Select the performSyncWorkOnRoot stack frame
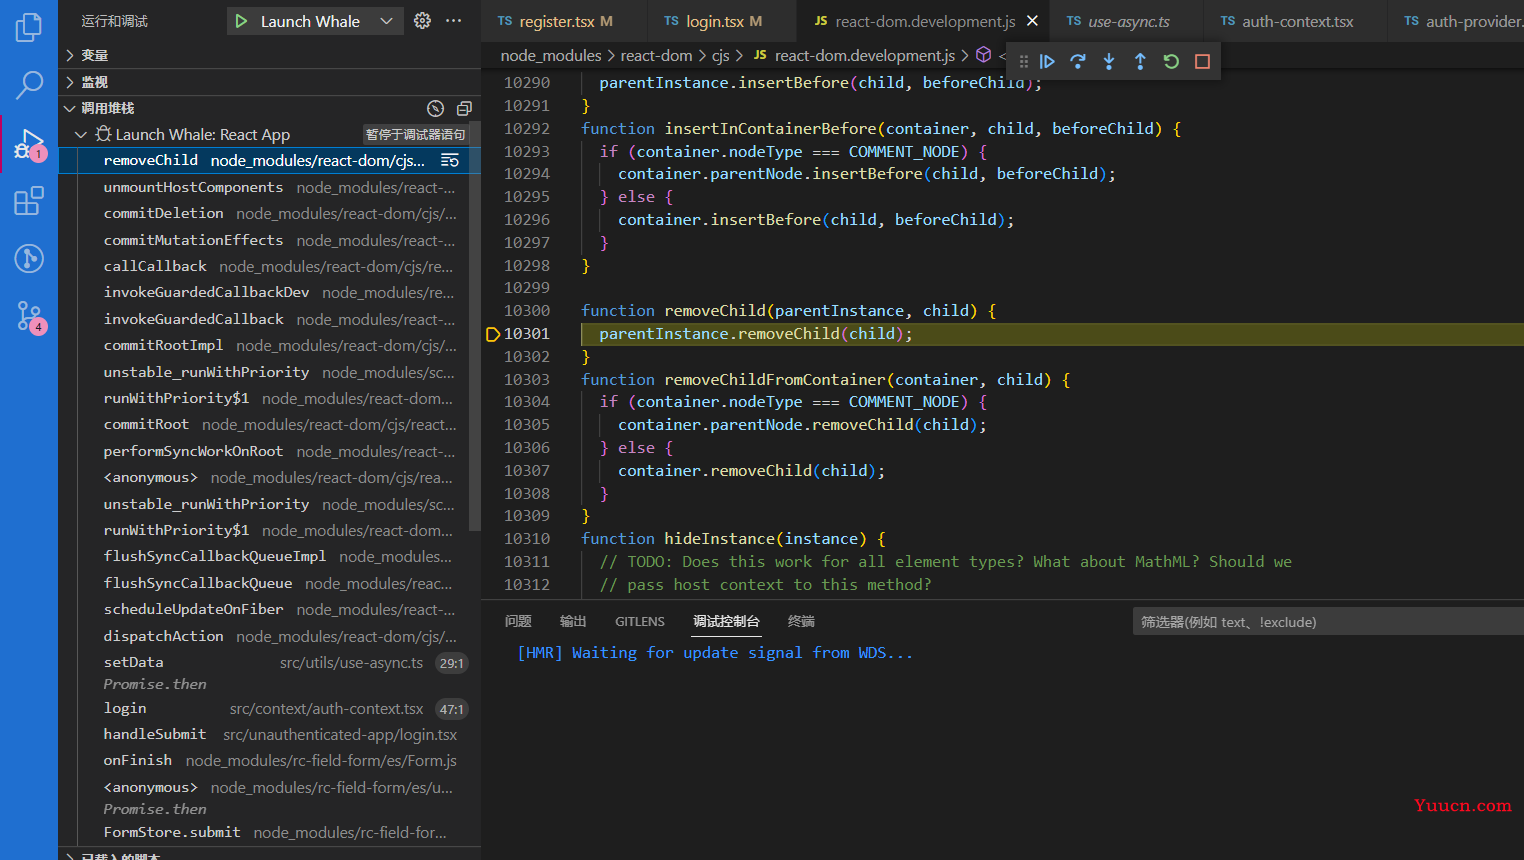This screenshot has height=860, width=1524. (x=265, y=451)
